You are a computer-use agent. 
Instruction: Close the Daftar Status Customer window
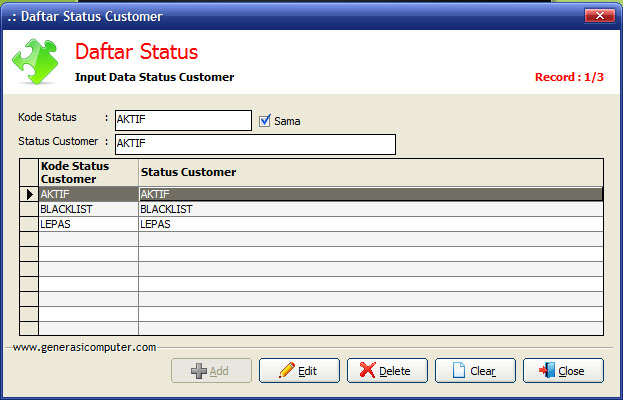click(599, 16)
